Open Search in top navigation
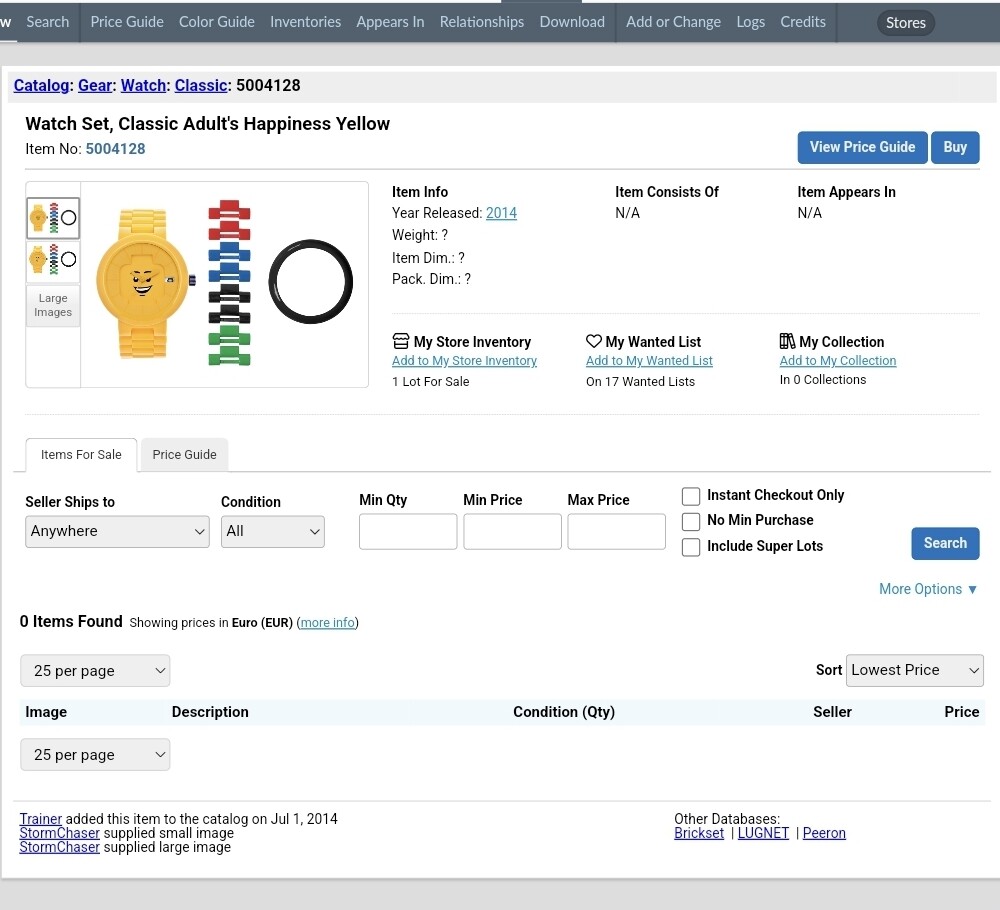The height and width of the screenshot is (910, 1000). [48, 22]
